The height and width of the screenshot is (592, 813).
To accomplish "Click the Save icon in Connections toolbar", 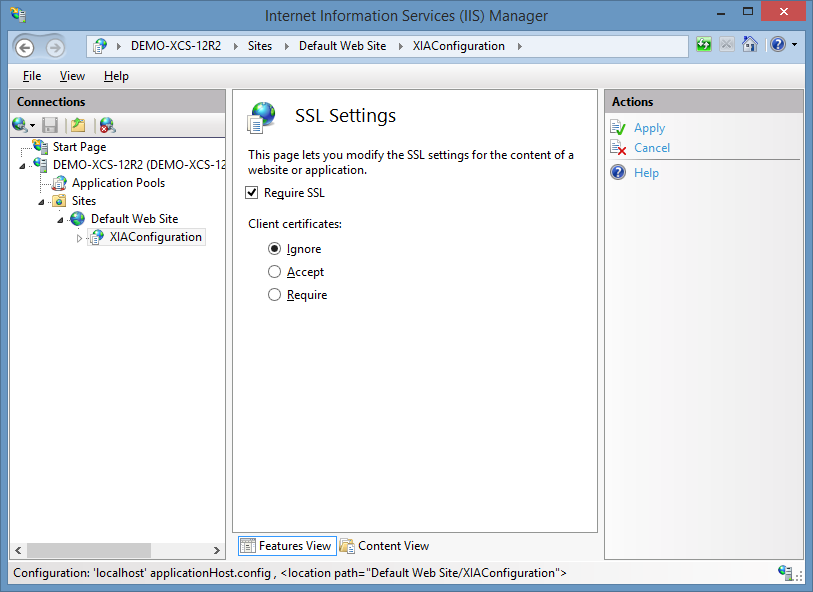I will pos(50,125).
